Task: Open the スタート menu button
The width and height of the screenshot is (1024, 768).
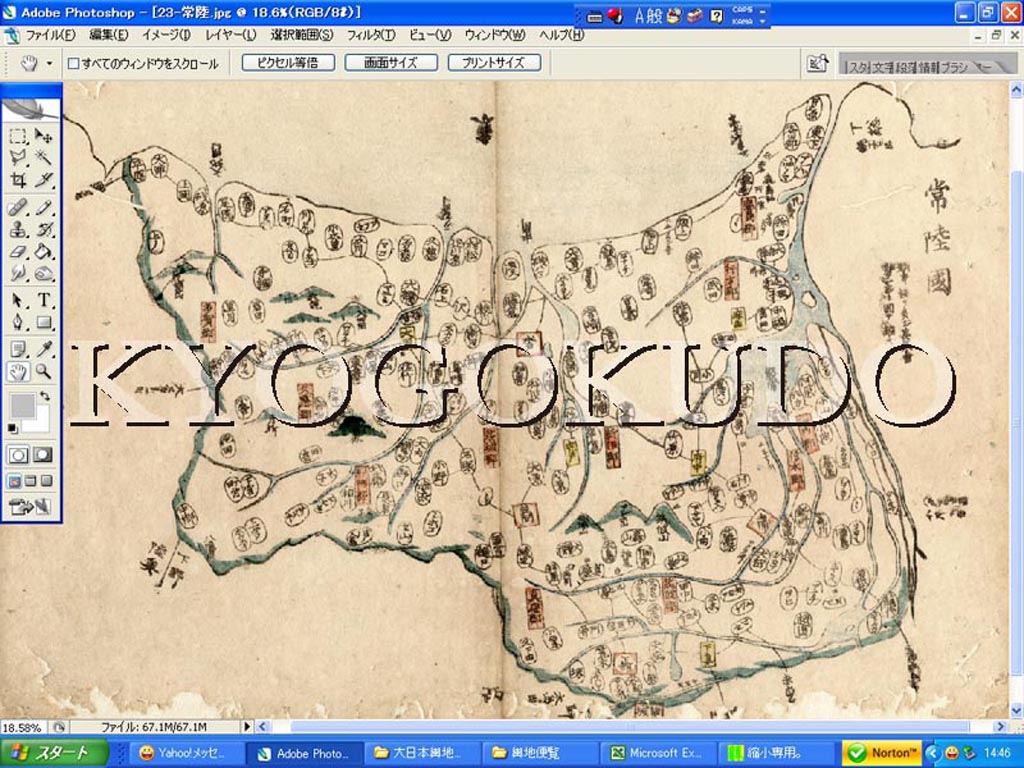Action: 54,753
